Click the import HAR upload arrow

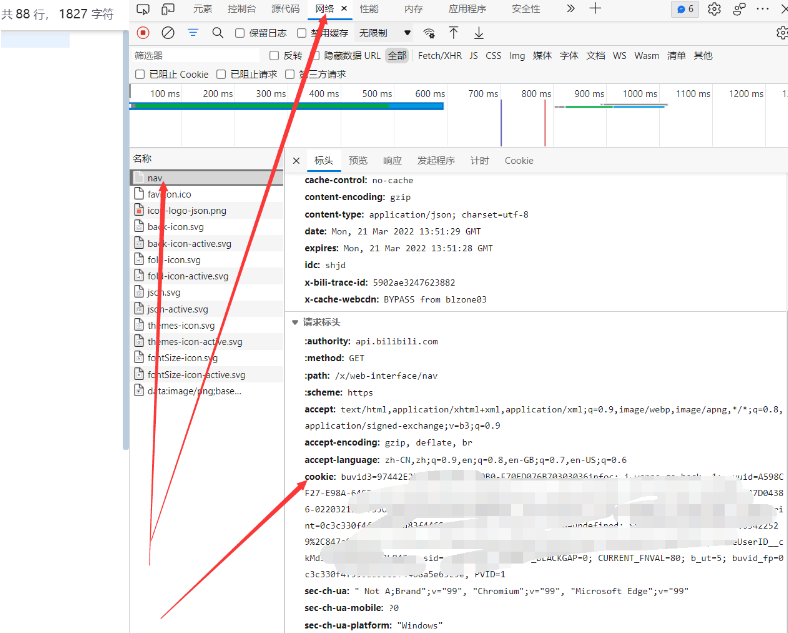click(453, 33)
